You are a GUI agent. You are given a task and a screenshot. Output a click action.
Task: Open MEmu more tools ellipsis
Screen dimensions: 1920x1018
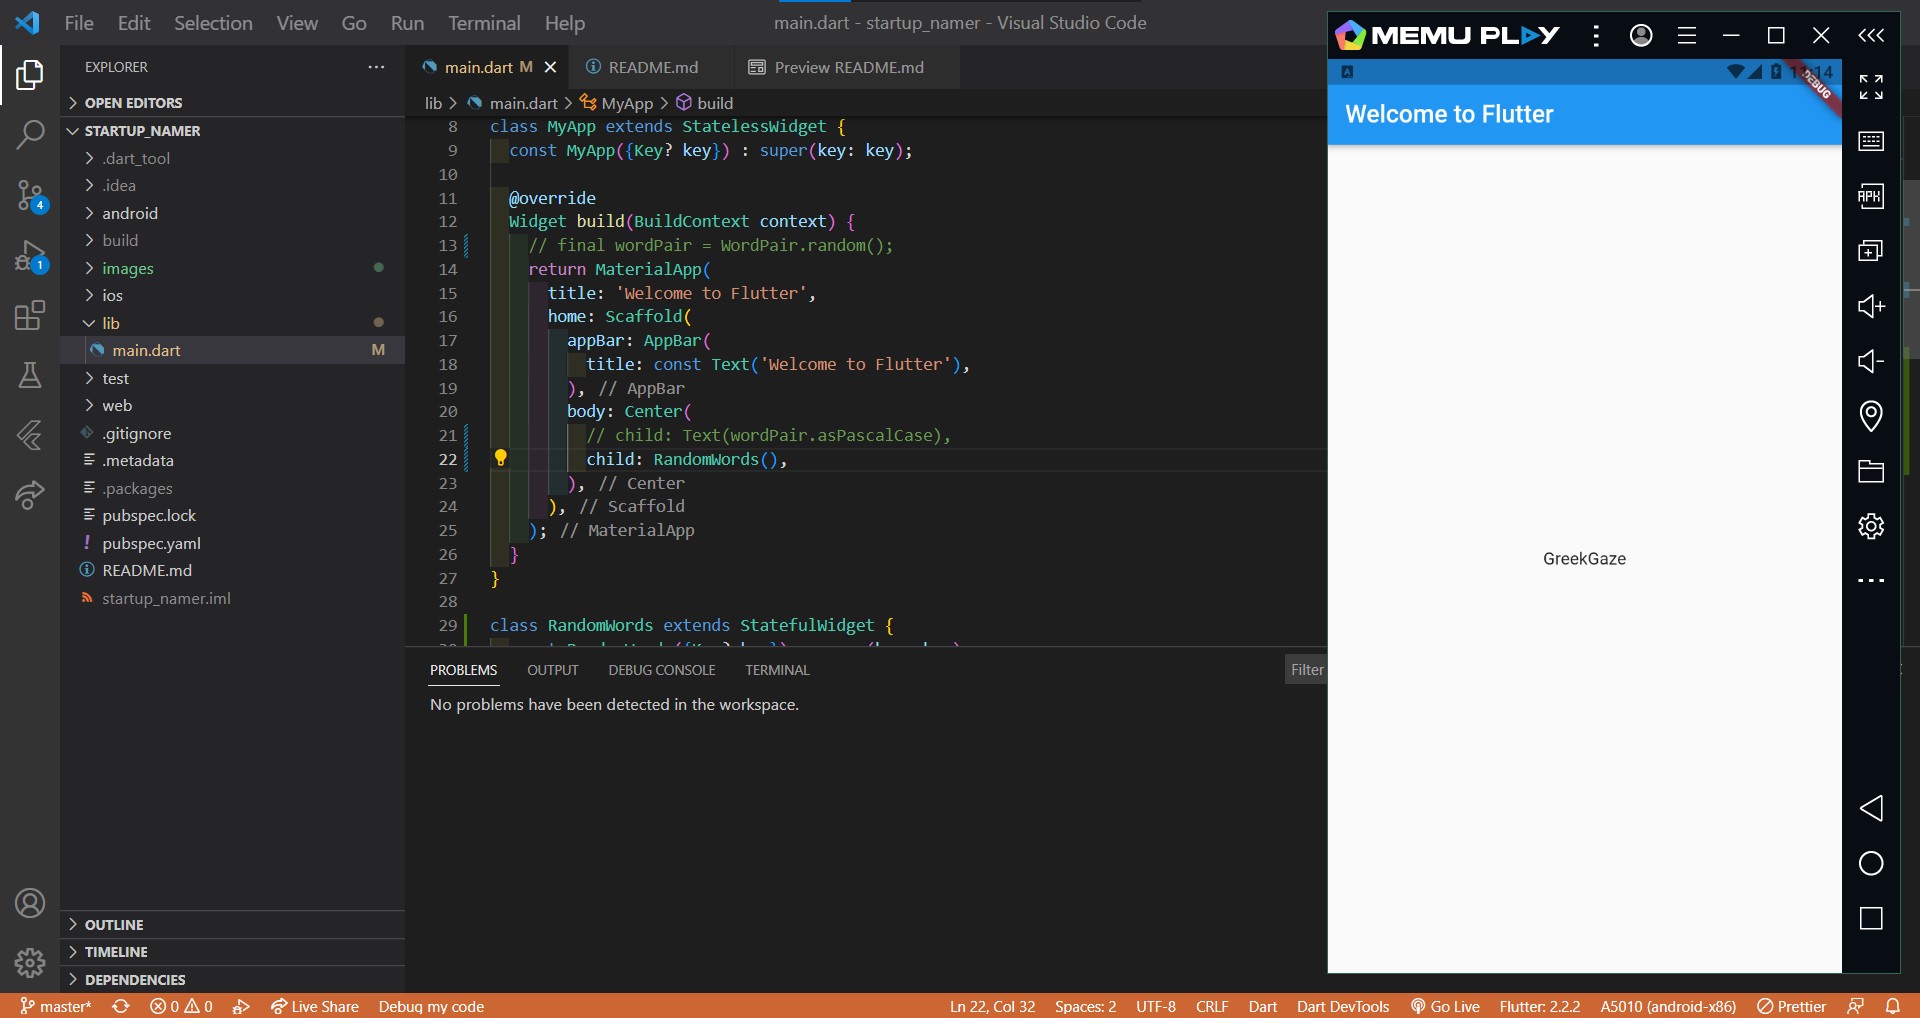point(1871,580)
